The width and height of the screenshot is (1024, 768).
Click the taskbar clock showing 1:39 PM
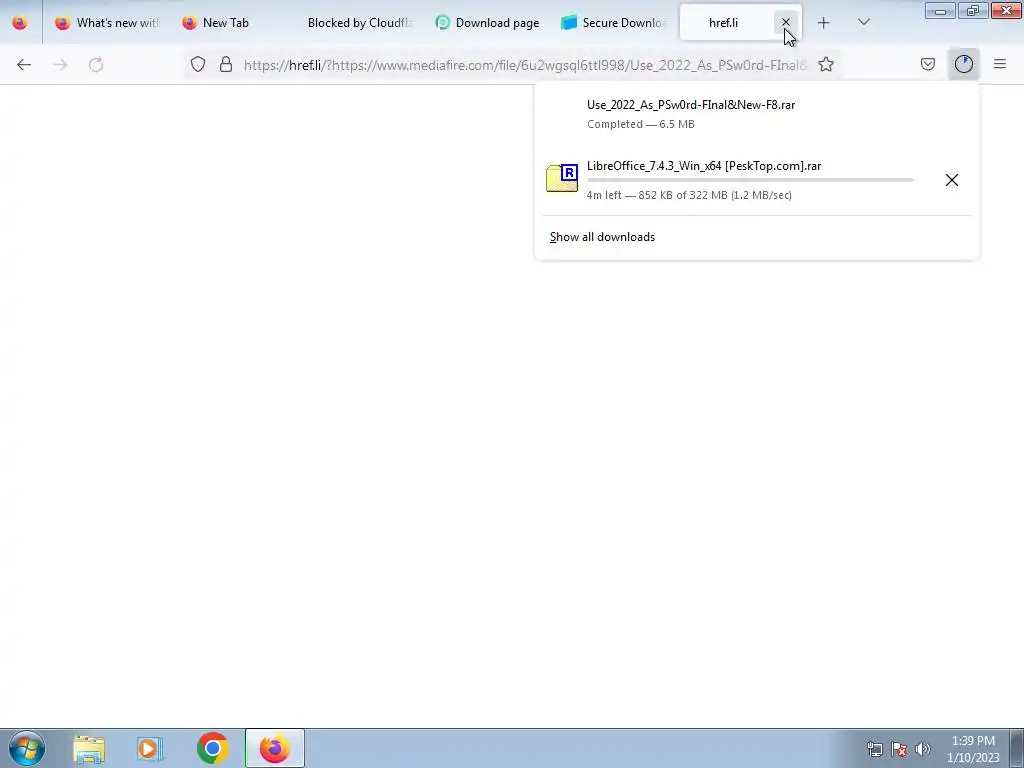[973, 748]
